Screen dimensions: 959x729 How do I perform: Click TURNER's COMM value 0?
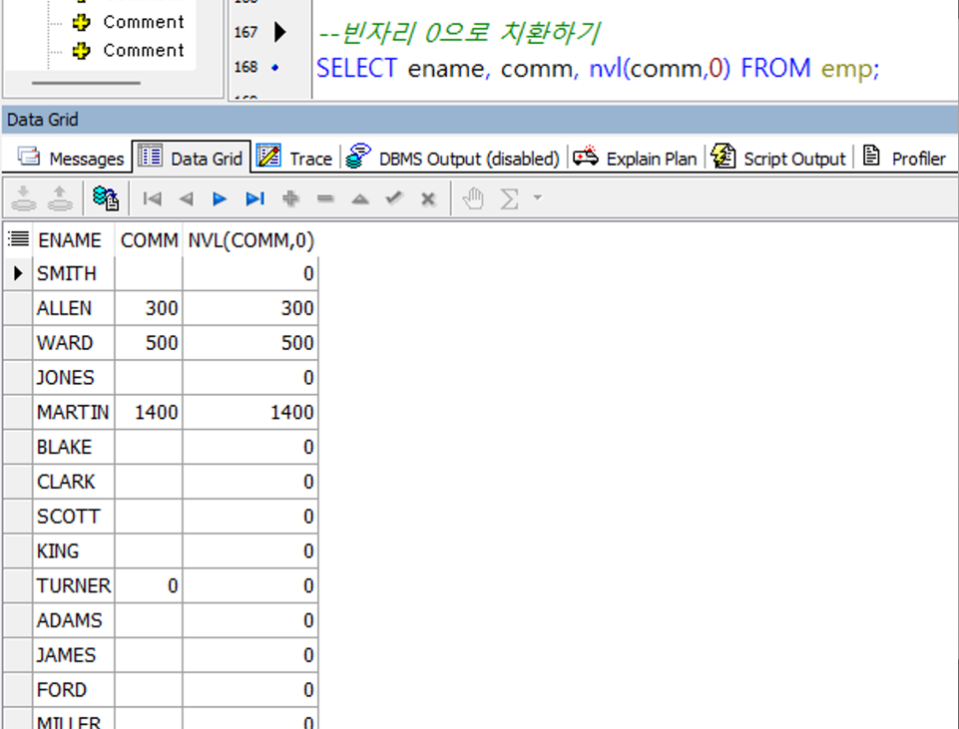pyautogui.click(x=149, y=586)
